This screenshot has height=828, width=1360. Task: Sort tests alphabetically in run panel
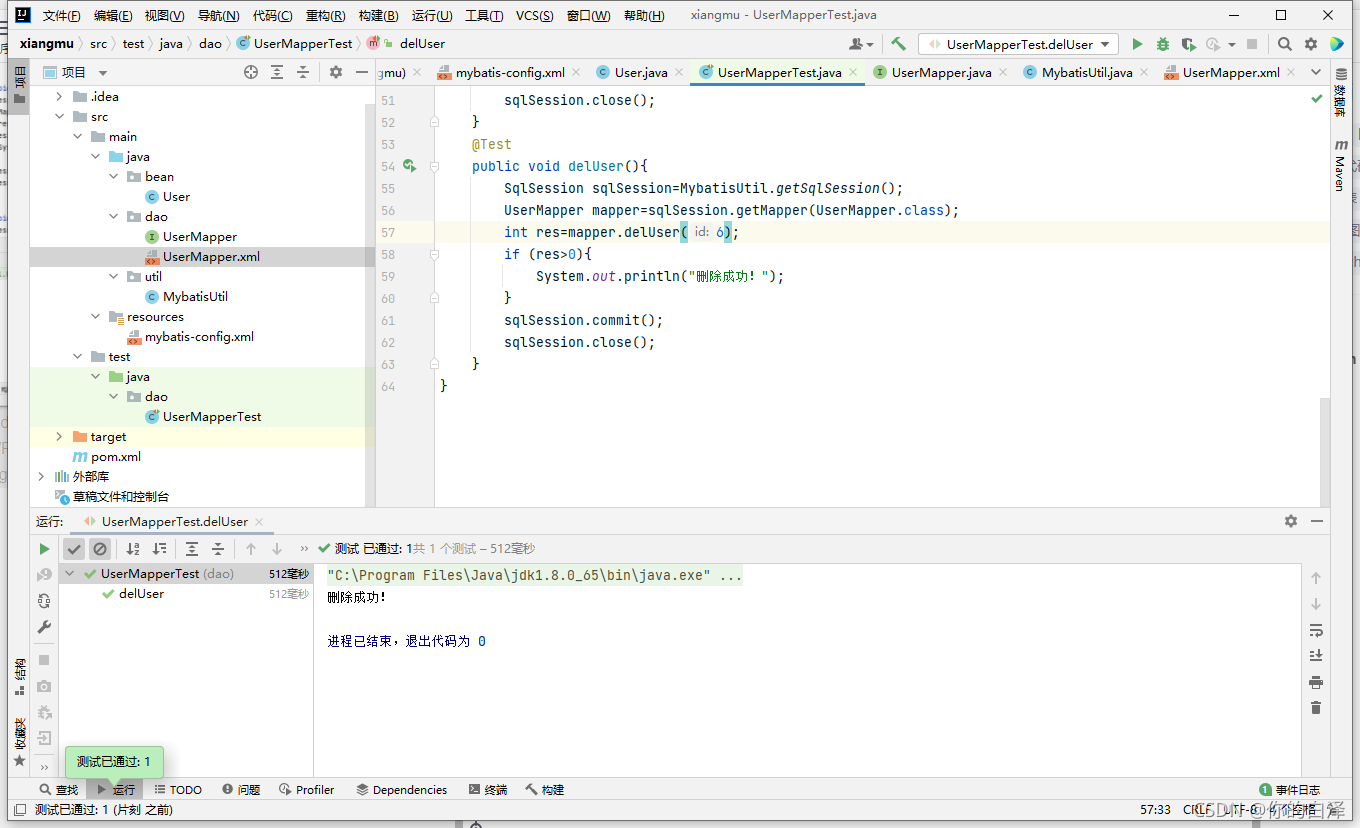(133, 549)
